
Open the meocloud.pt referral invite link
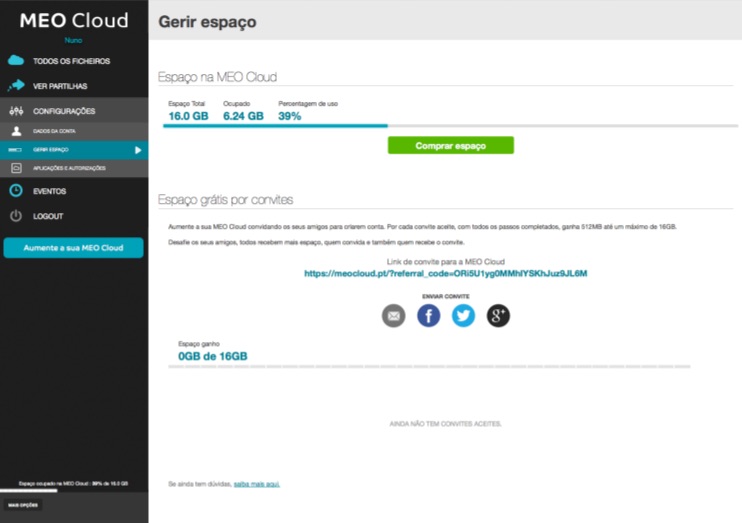click(445, 274)
